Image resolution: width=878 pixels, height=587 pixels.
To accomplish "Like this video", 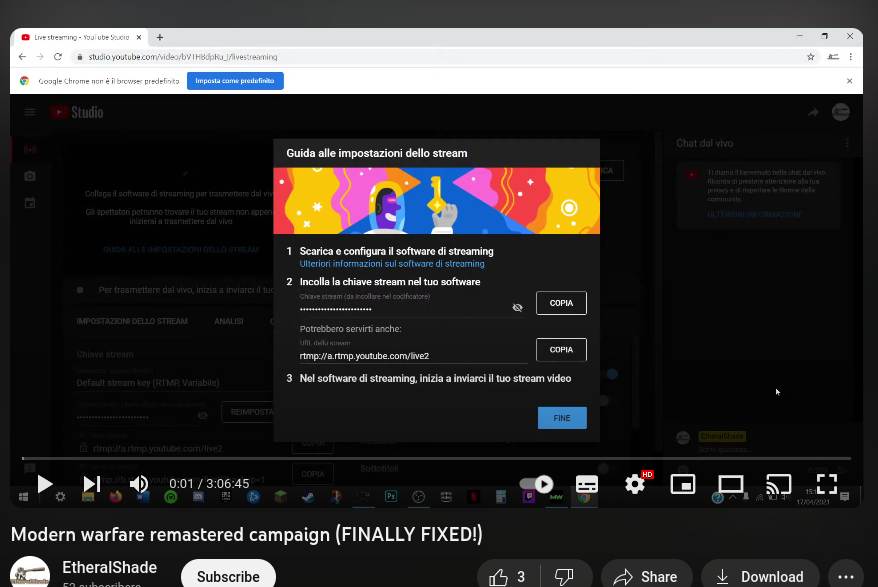I will (508, 576).
